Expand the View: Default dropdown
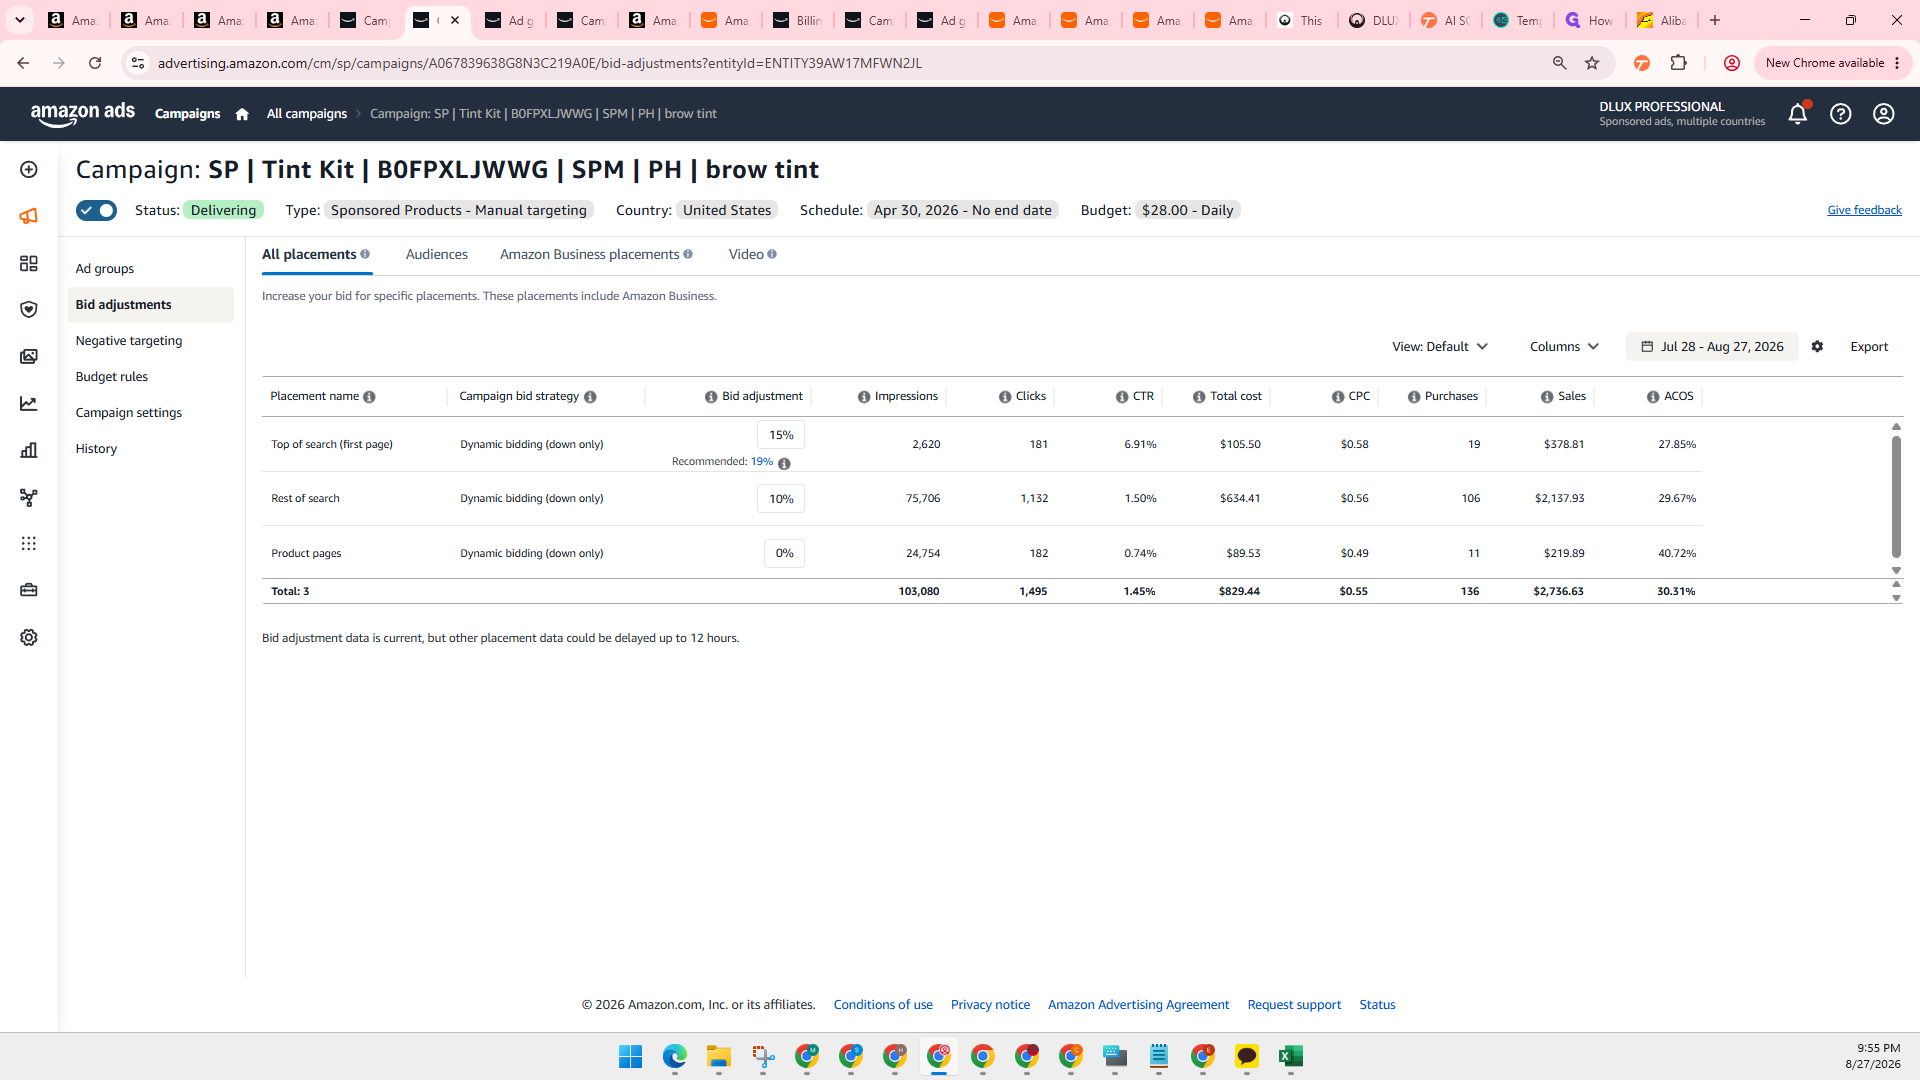1920x1080 pixels. [x=1440, y=347]
